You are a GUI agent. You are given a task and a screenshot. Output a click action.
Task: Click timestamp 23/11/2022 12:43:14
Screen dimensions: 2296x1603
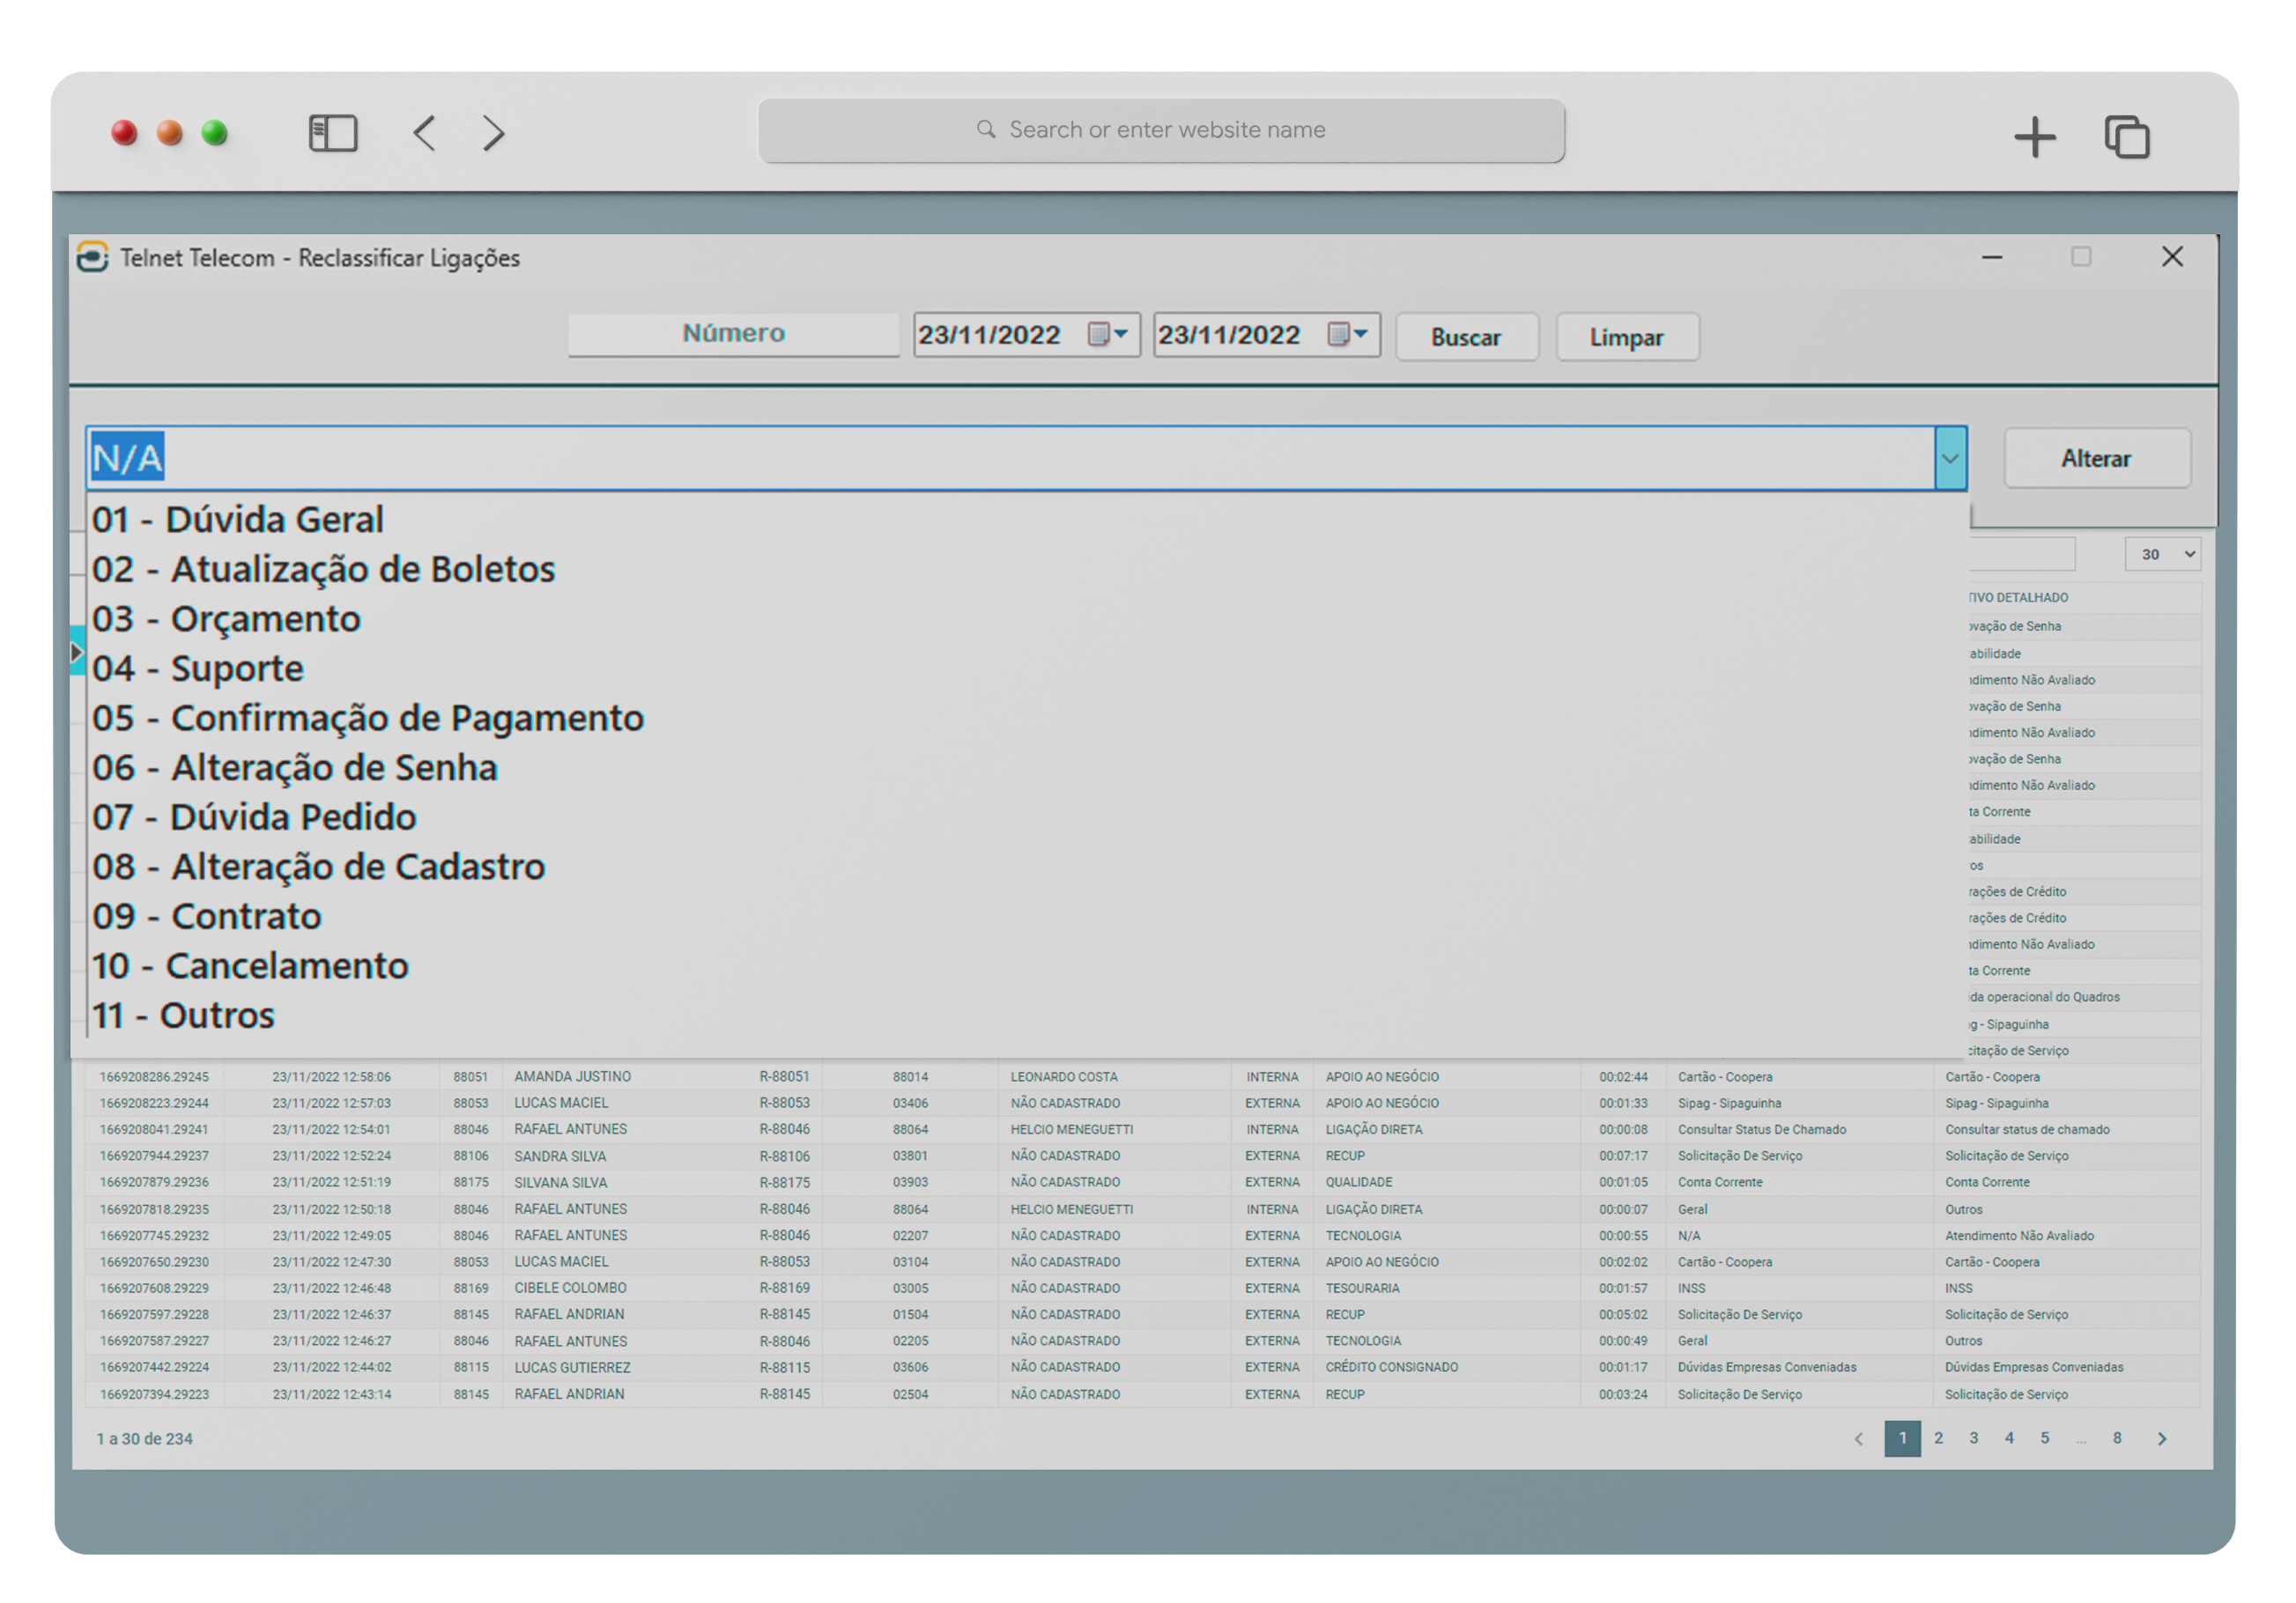pyautogui.click(x=331, y=1394)
